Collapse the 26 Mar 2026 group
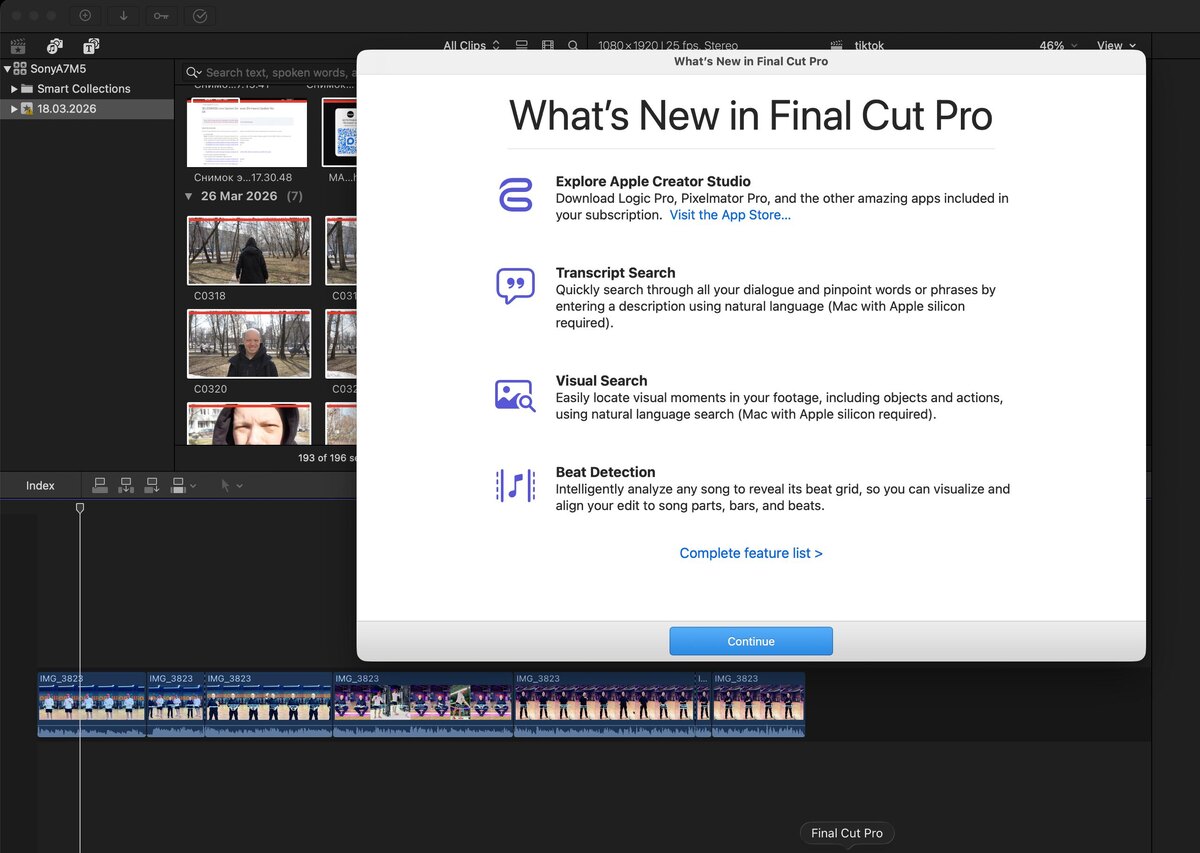 [x=189, y=197]
